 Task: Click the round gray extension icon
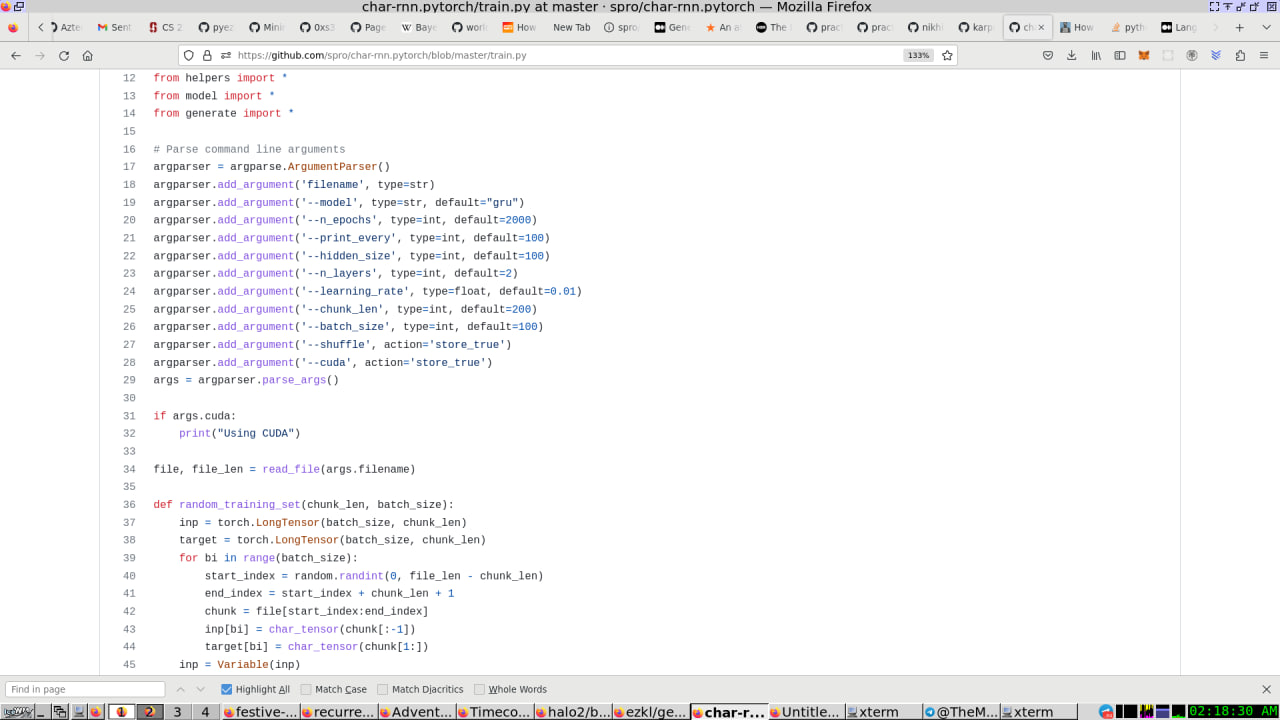pyautogui.click(x=1192, y=56)
